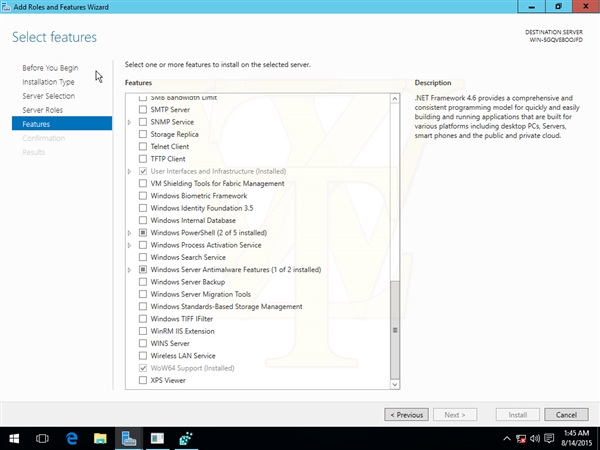Enable Windows Search Service checkbox

pos(143,257)
